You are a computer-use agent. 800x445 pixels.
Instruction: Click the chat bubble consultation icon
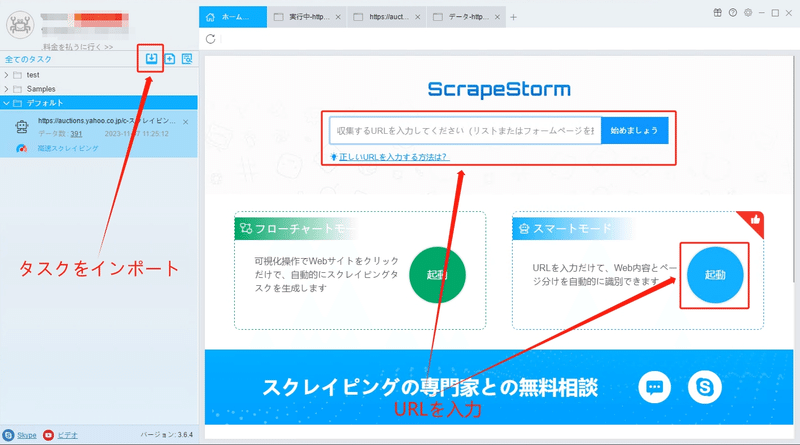coord(655,387)
